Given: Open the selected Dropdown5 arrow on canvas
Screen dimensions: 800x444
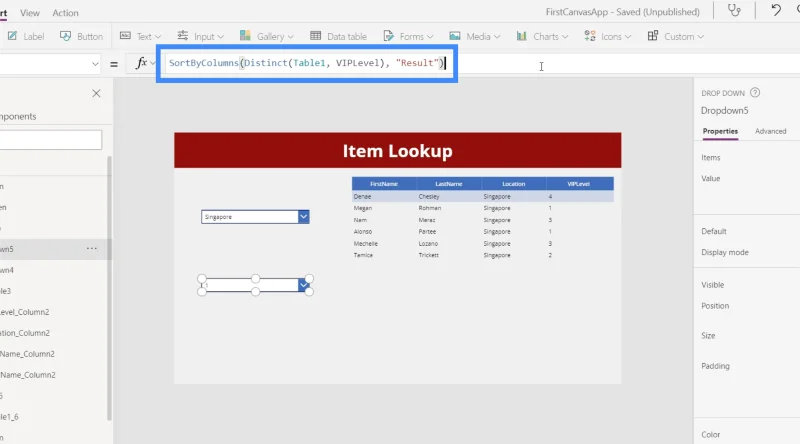Looking at the screenshot, I should (x=304, y=285).
